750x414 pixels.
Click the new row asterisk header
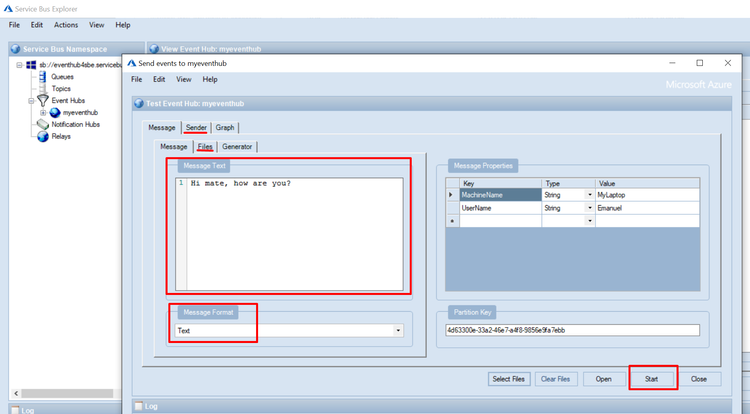(x=452, y=221)
